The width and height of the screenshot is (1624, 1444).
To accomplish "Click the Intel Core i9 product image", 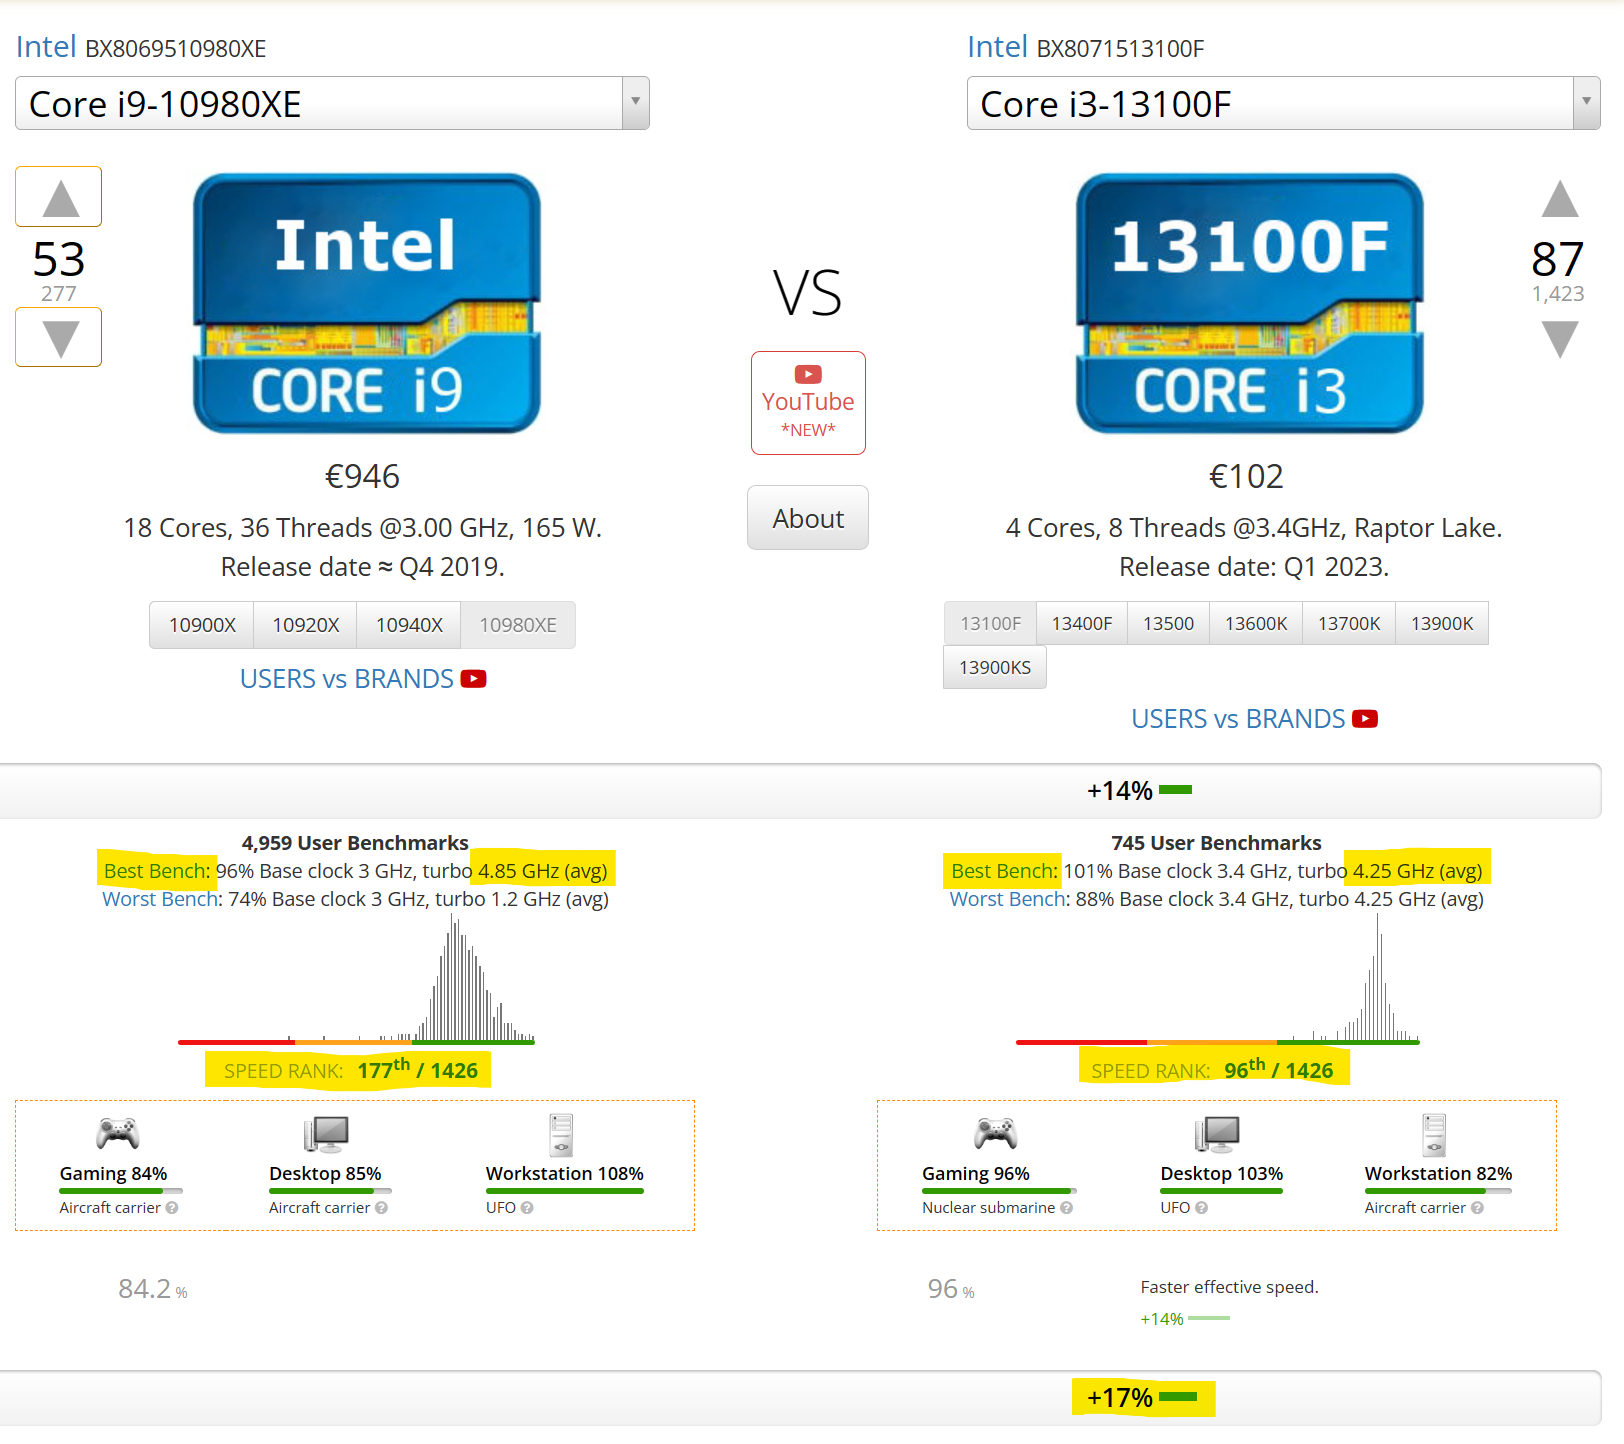I will click(366, 304).
